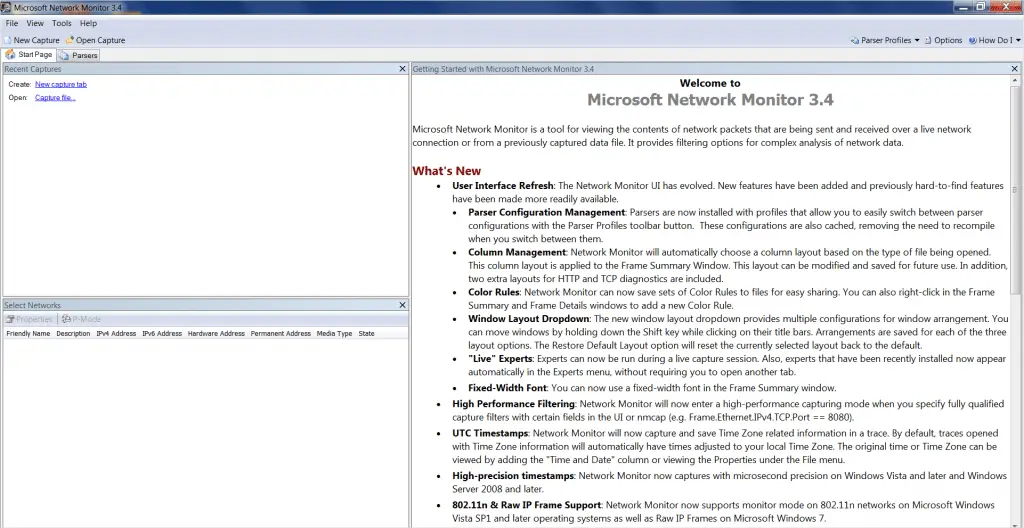Switch to the Start Page tab

pos(29,55)
